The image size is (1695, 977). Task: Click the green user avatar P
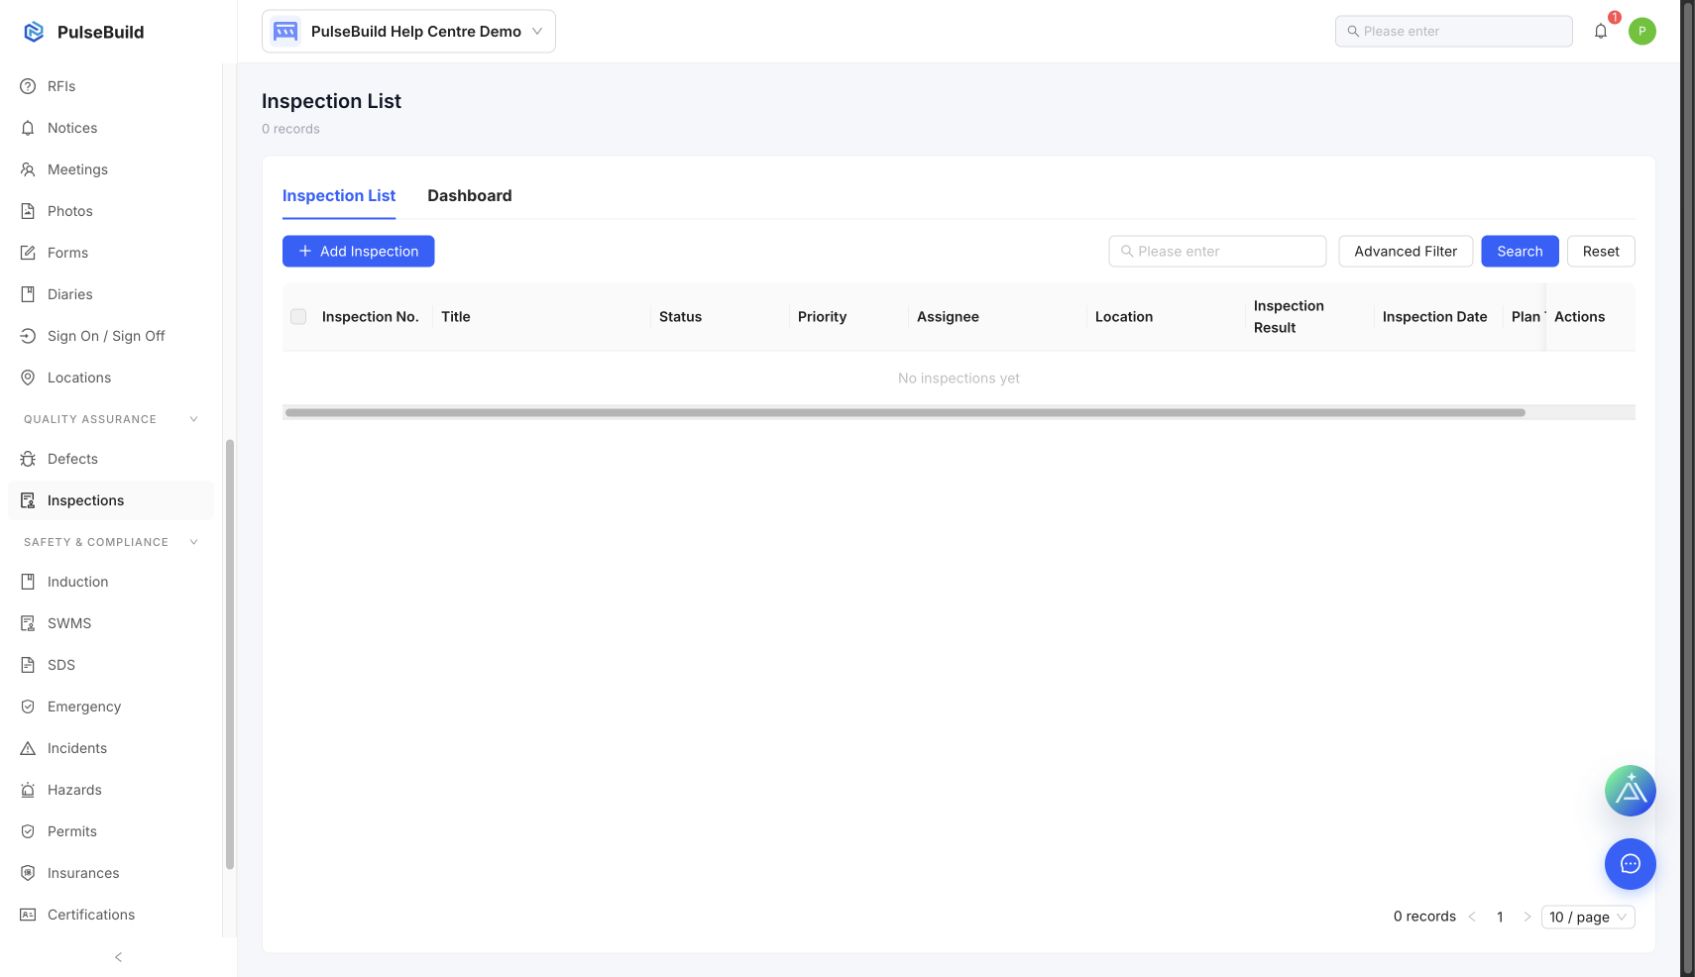1641,31
